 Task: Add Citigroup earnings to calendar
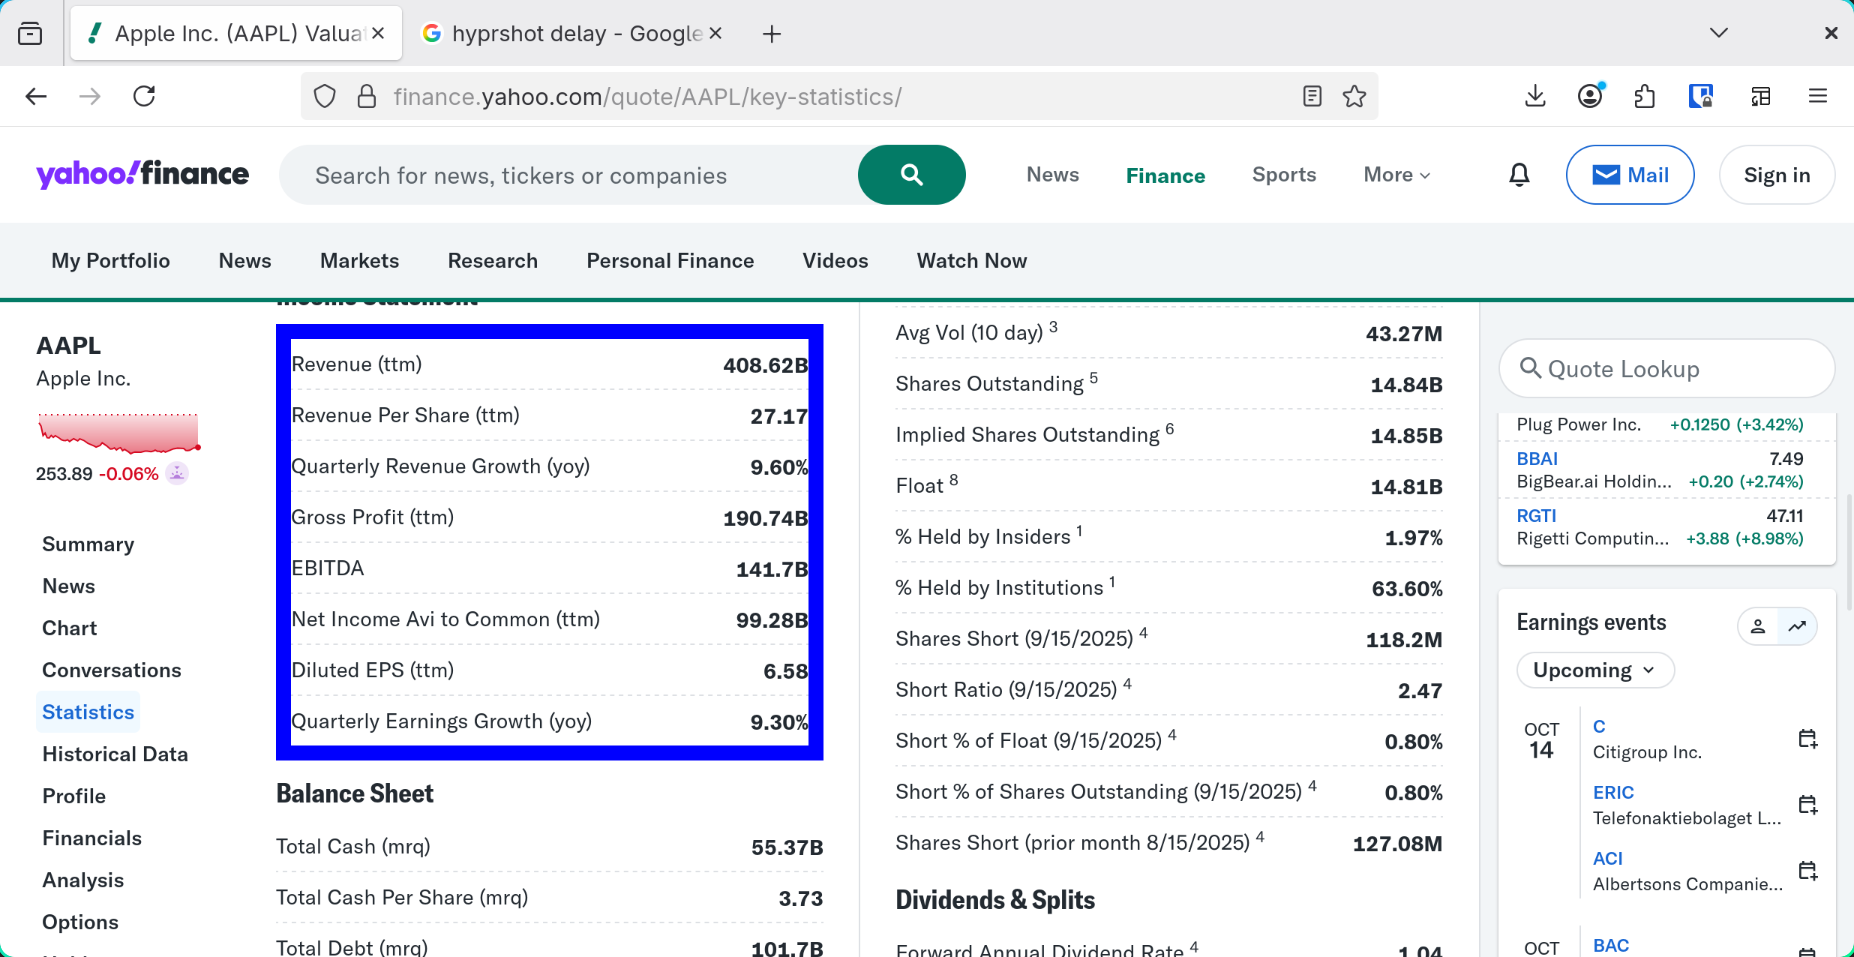pos(1807,739)
